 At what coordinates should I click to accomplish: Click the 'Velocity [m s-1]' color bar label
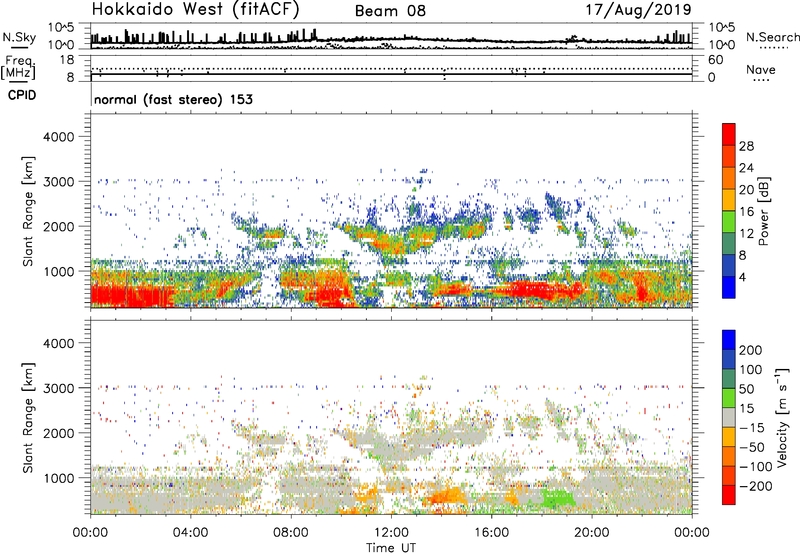[x=782, y=417]
